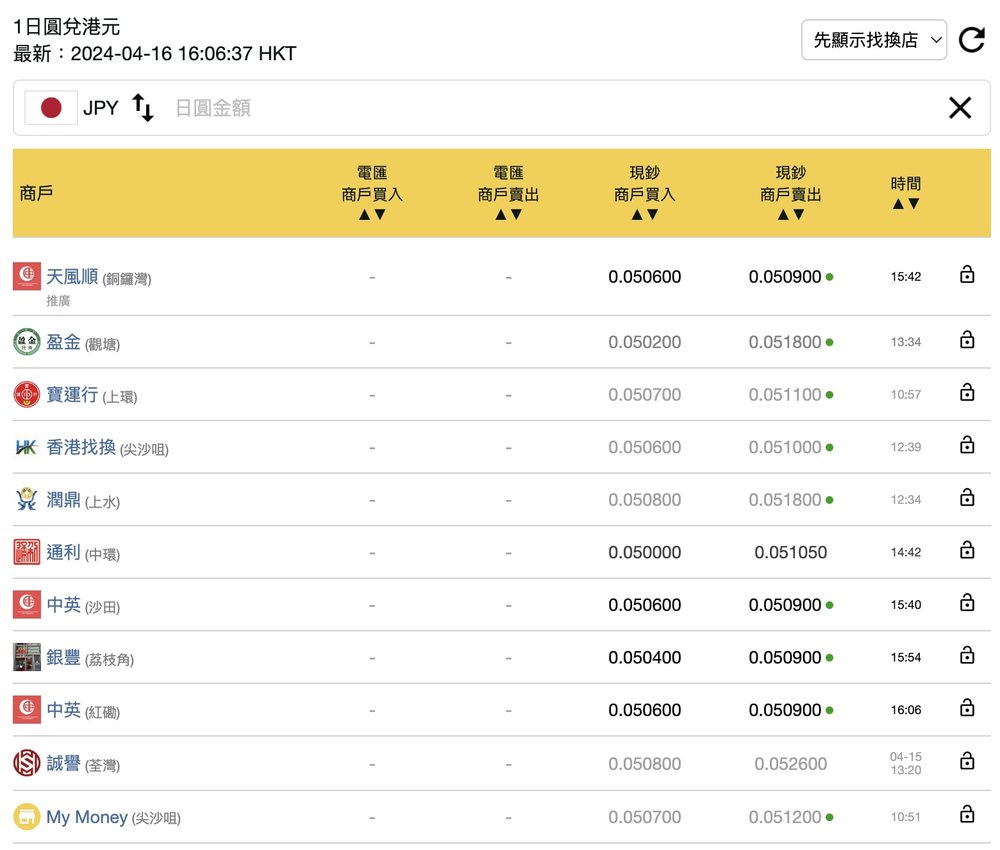Sort by 時間 column
The image size is (1000, 850).
coord(905,203)
